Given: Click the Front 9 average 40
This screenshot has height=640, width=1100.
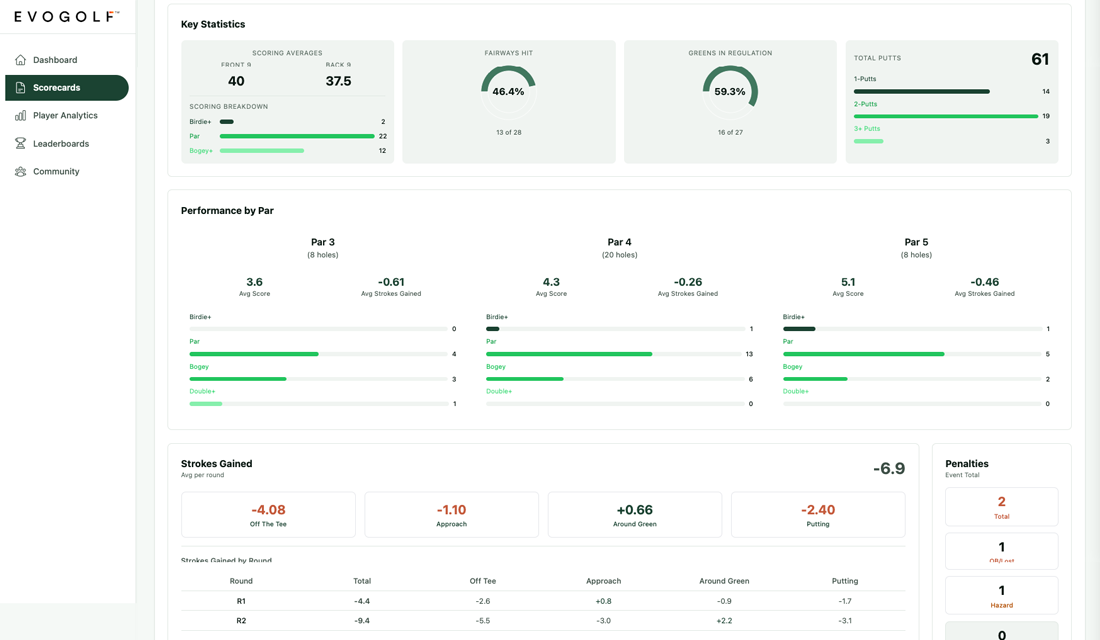Looking at the screenshot, I should click(236, 81).
